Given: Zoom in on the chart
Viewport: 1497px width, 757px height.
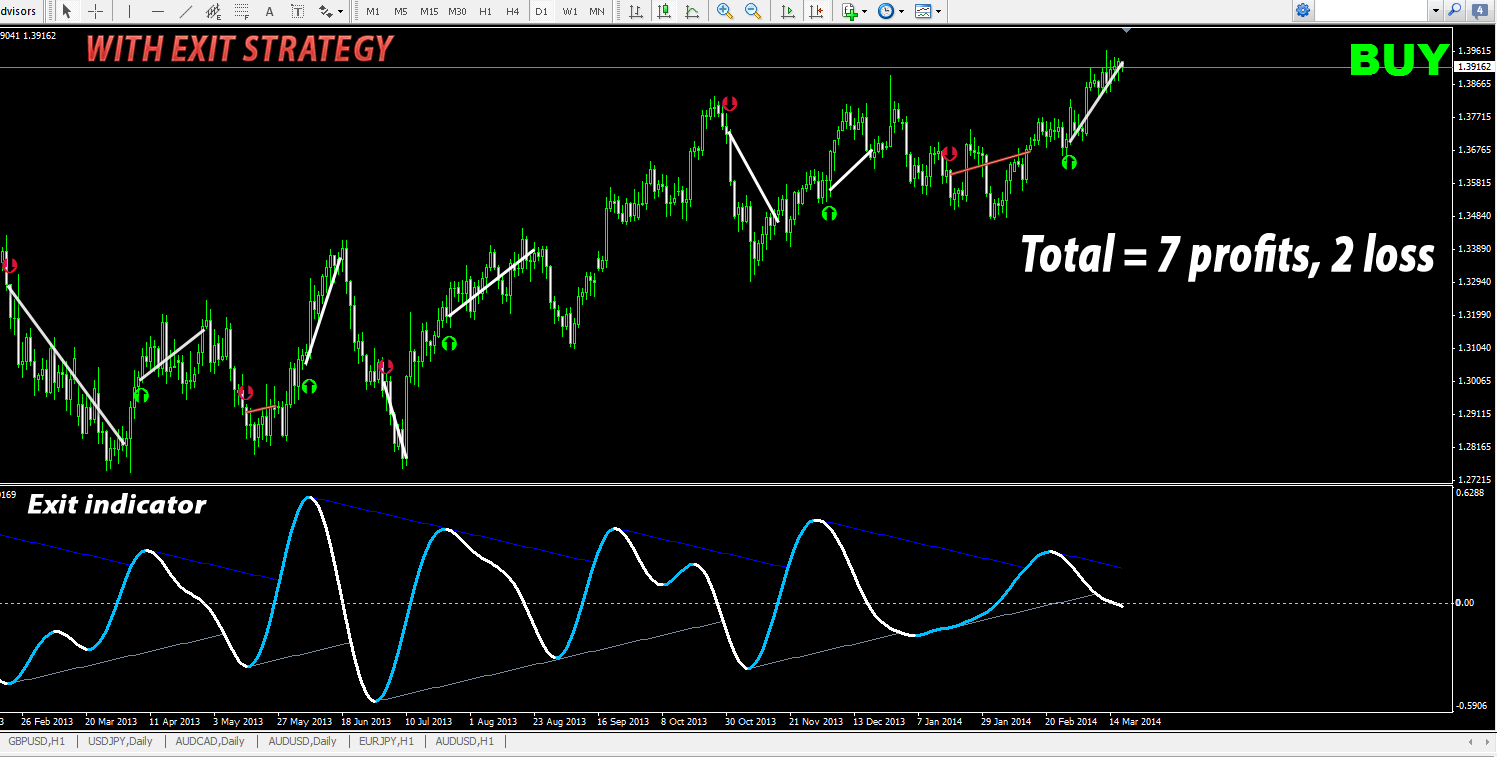Looking at the screenshot, I should click(724, 11).
